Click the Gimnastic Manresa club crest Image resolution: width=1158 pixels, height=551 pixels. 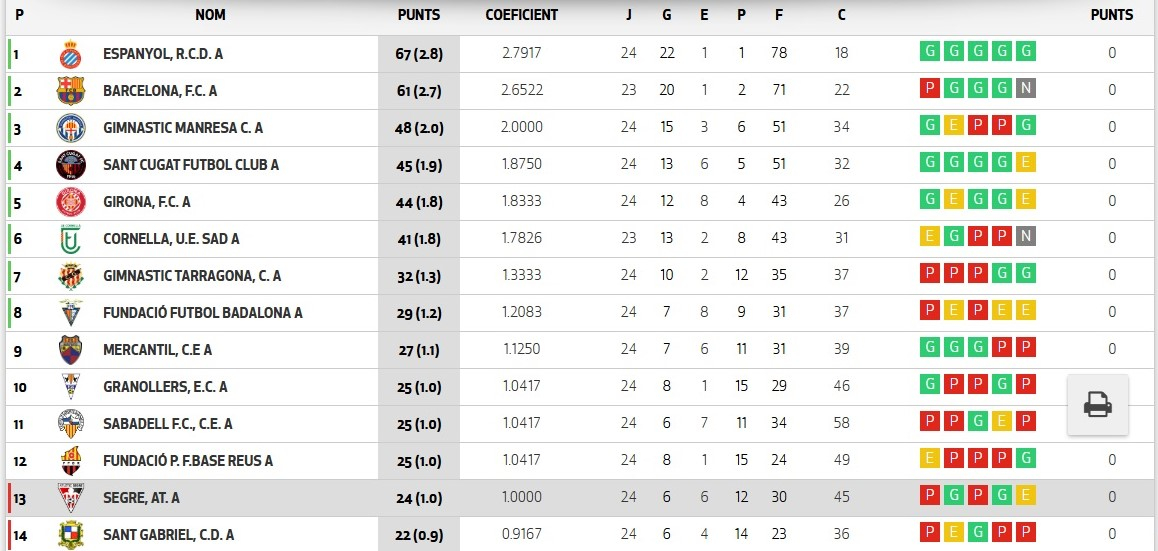[70, 128]
